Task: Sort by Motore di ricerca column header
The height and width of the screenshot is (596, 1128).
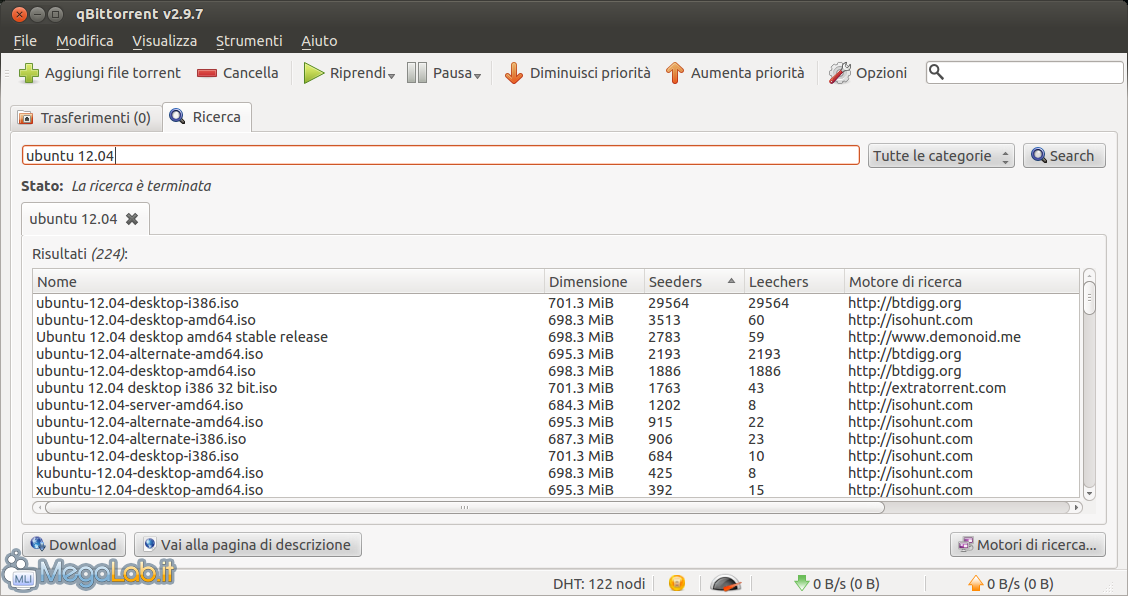Action: [962, 281]
